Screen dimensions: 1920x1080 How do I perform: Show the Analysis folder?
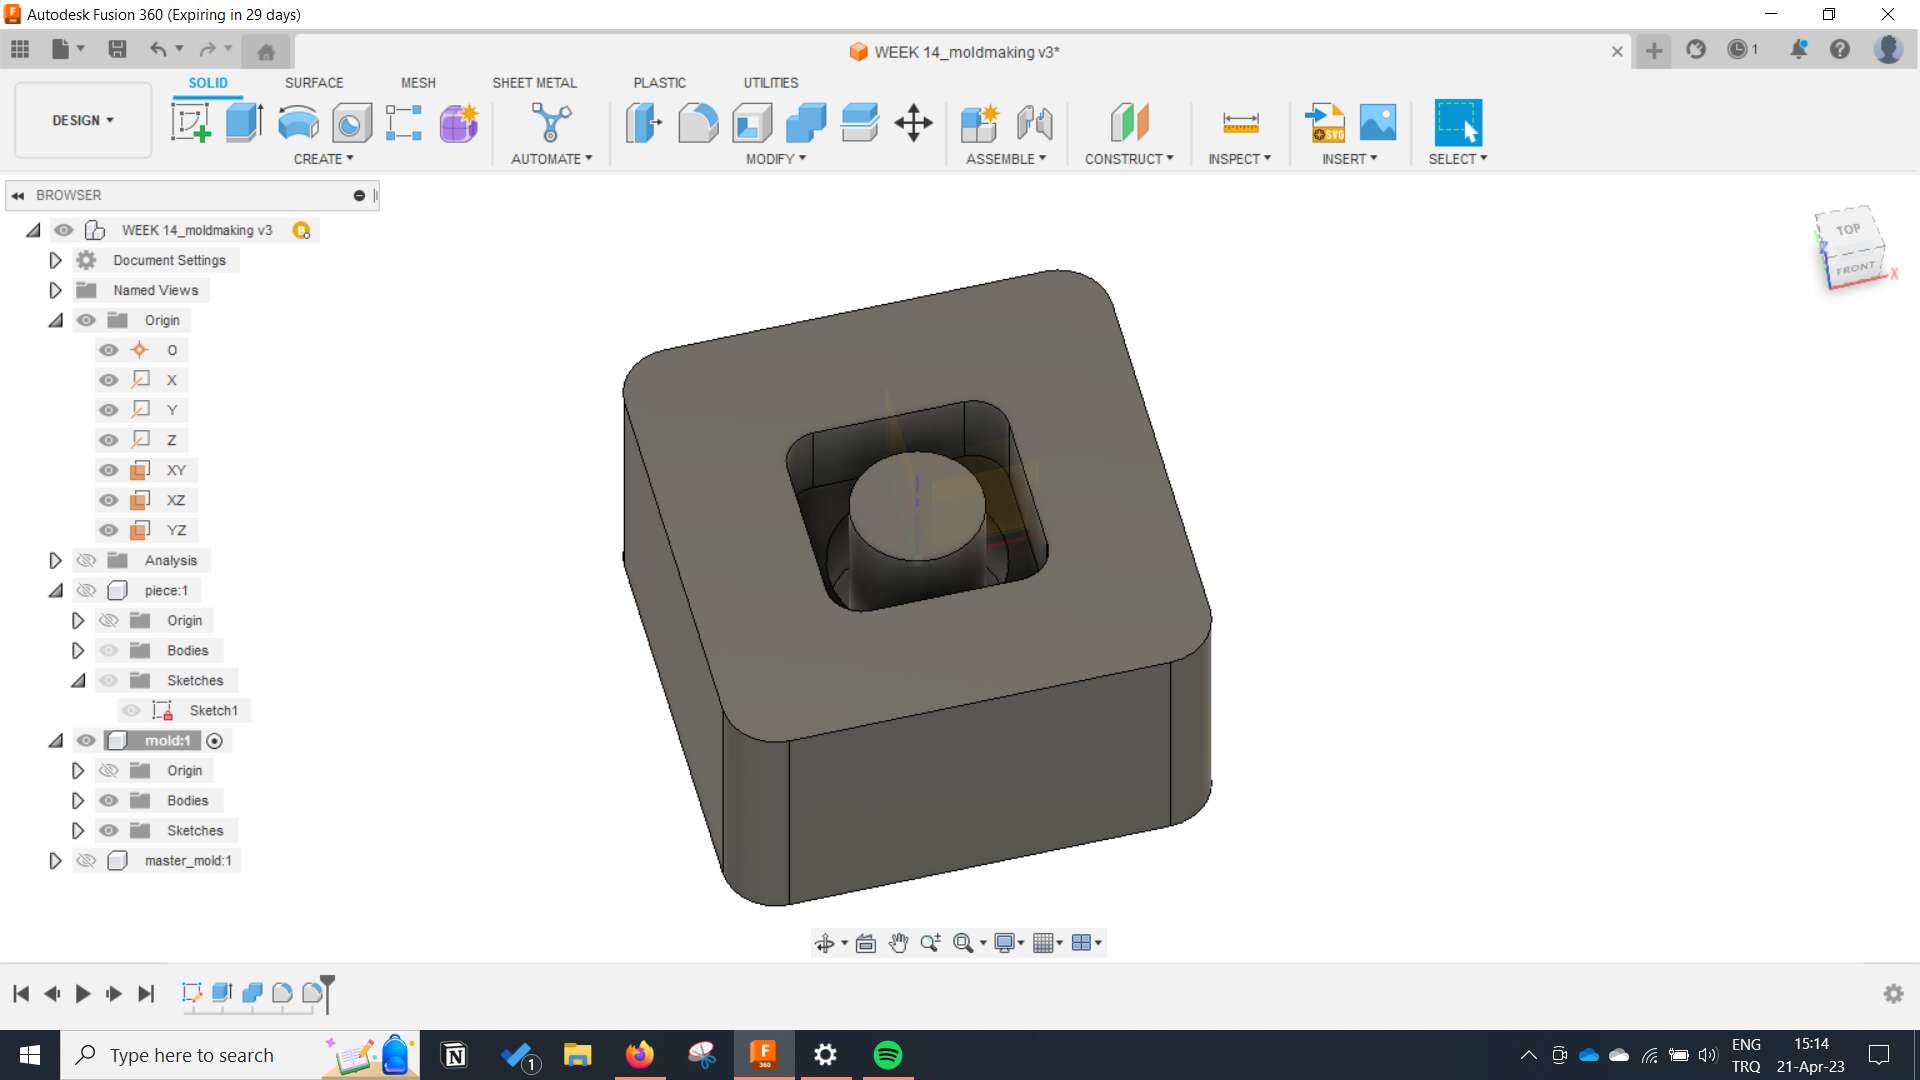coord(87,560)
